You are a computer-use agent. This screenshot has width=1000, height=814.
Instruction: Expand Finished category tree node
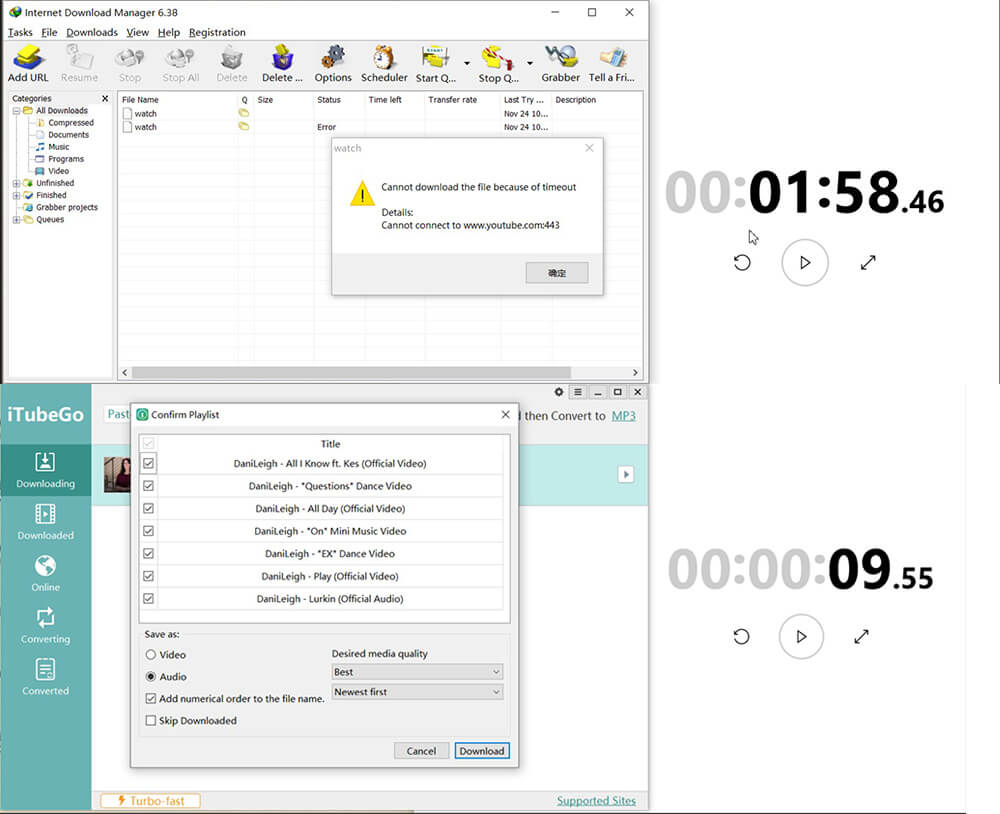17,195
